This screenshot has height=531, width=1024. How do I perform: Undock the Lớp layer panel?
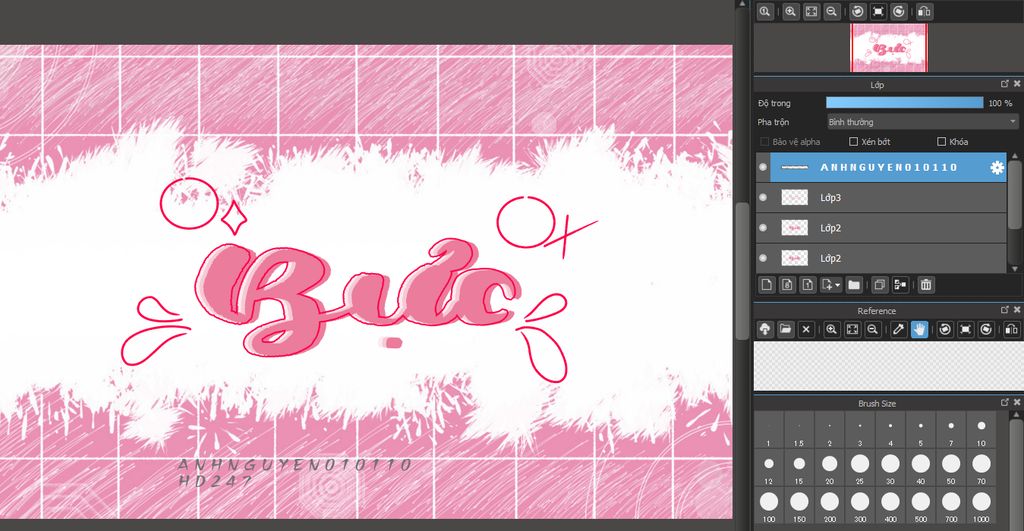[1004, 84]
